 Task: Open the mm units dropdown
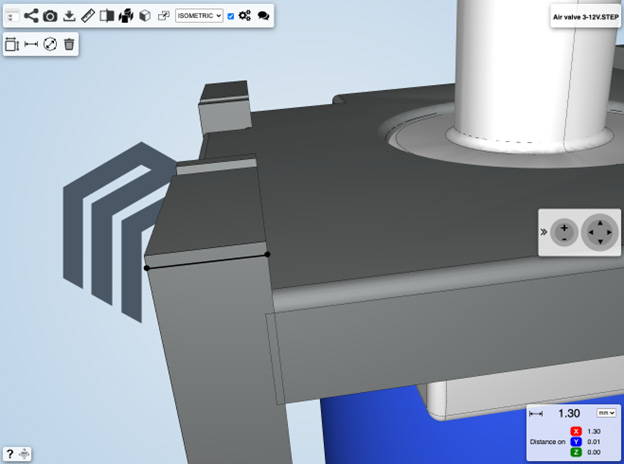tap(605, 412)
